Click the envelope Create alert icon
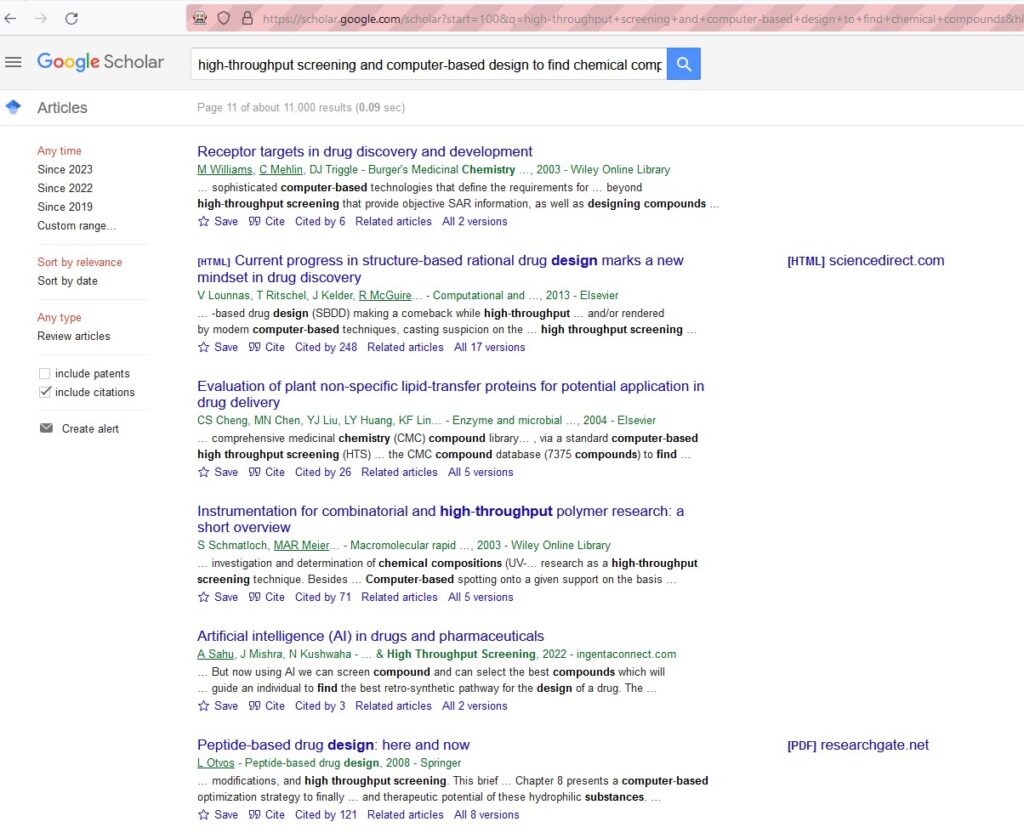 pos(46,429)
